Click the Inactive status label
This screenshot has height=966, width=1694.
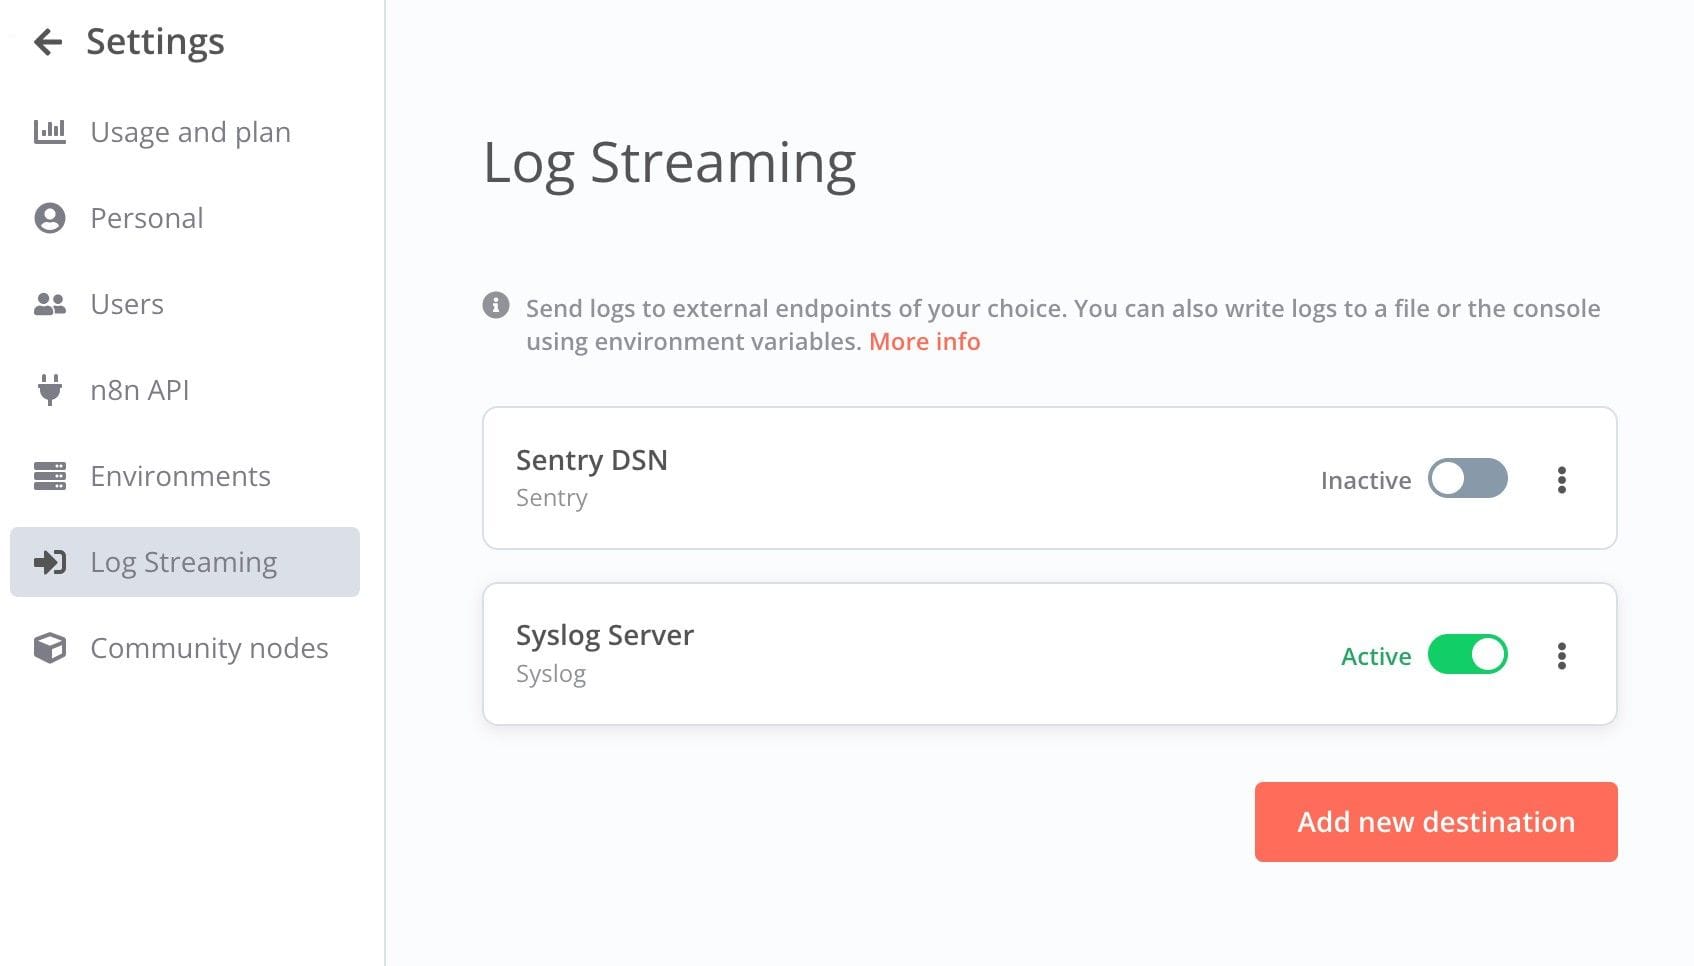[x=1365, y=481]
